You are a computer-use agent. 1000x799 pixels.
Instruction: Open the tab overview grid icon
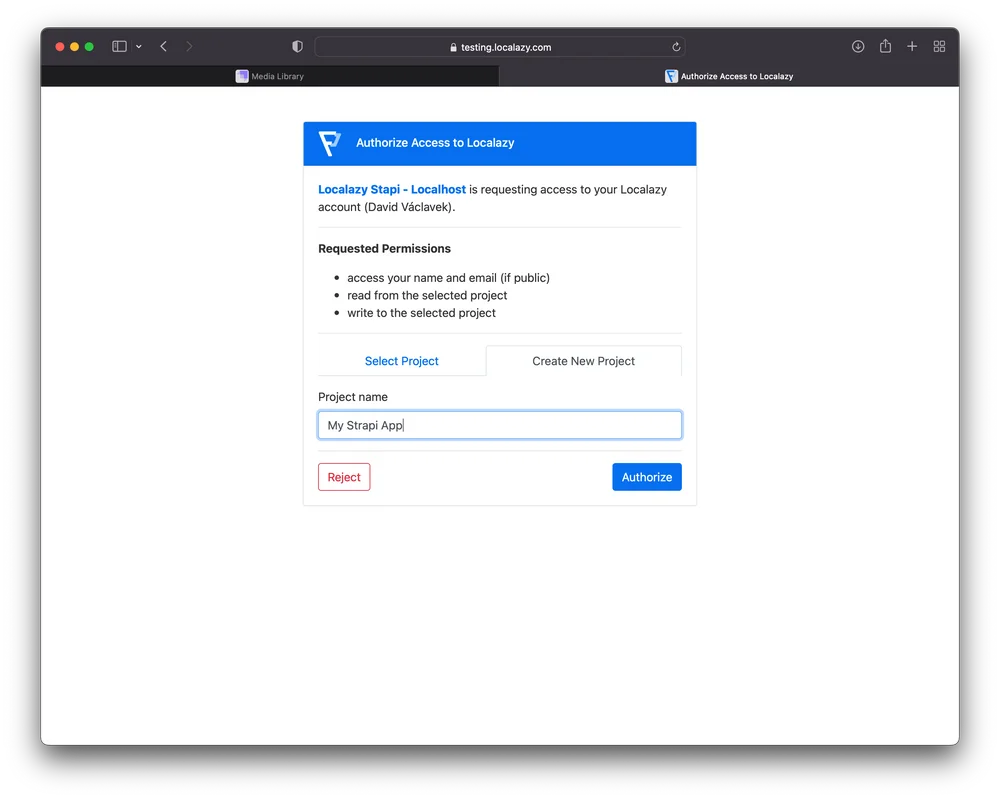click(x=938, y=46)
